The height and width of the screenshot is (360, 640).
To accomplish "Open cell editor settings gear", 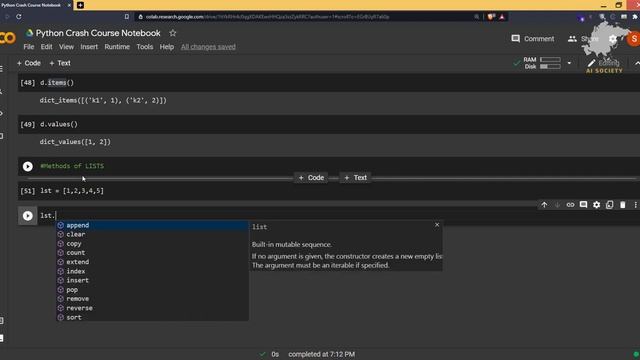I will tap(596, 205).
